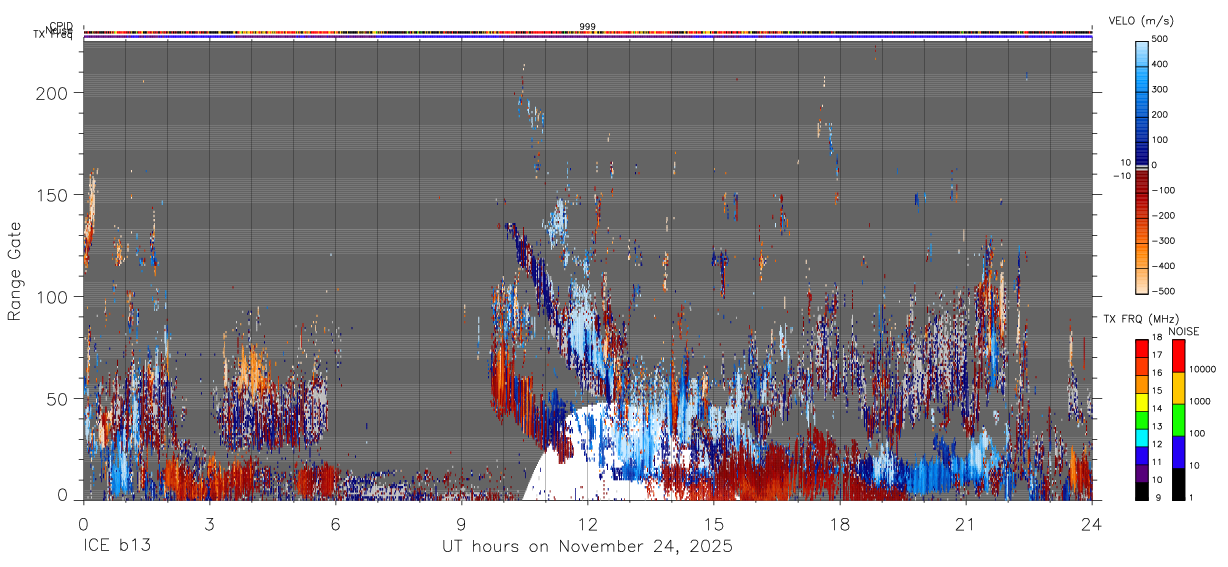Pick the yellow segment of TX FRQ bar
1228x567 pixels.
(1142, 400)
